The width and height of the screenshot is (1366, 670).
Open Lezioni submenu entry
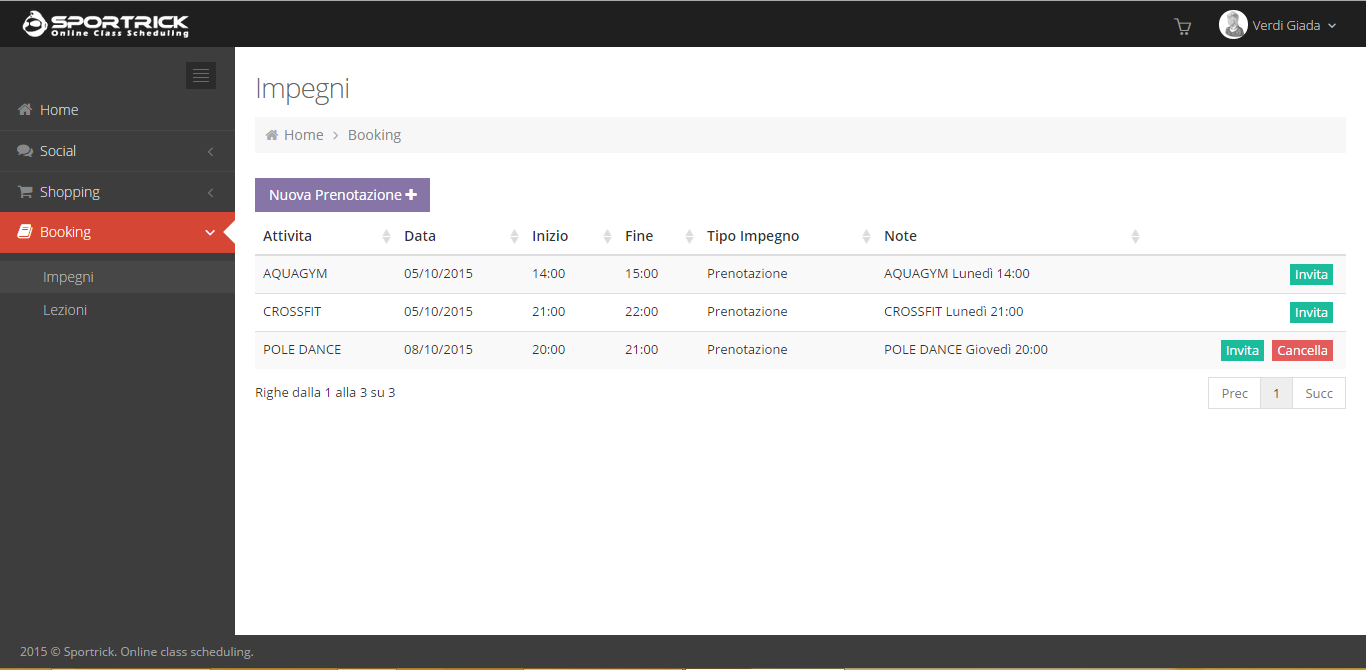[117, 310]
